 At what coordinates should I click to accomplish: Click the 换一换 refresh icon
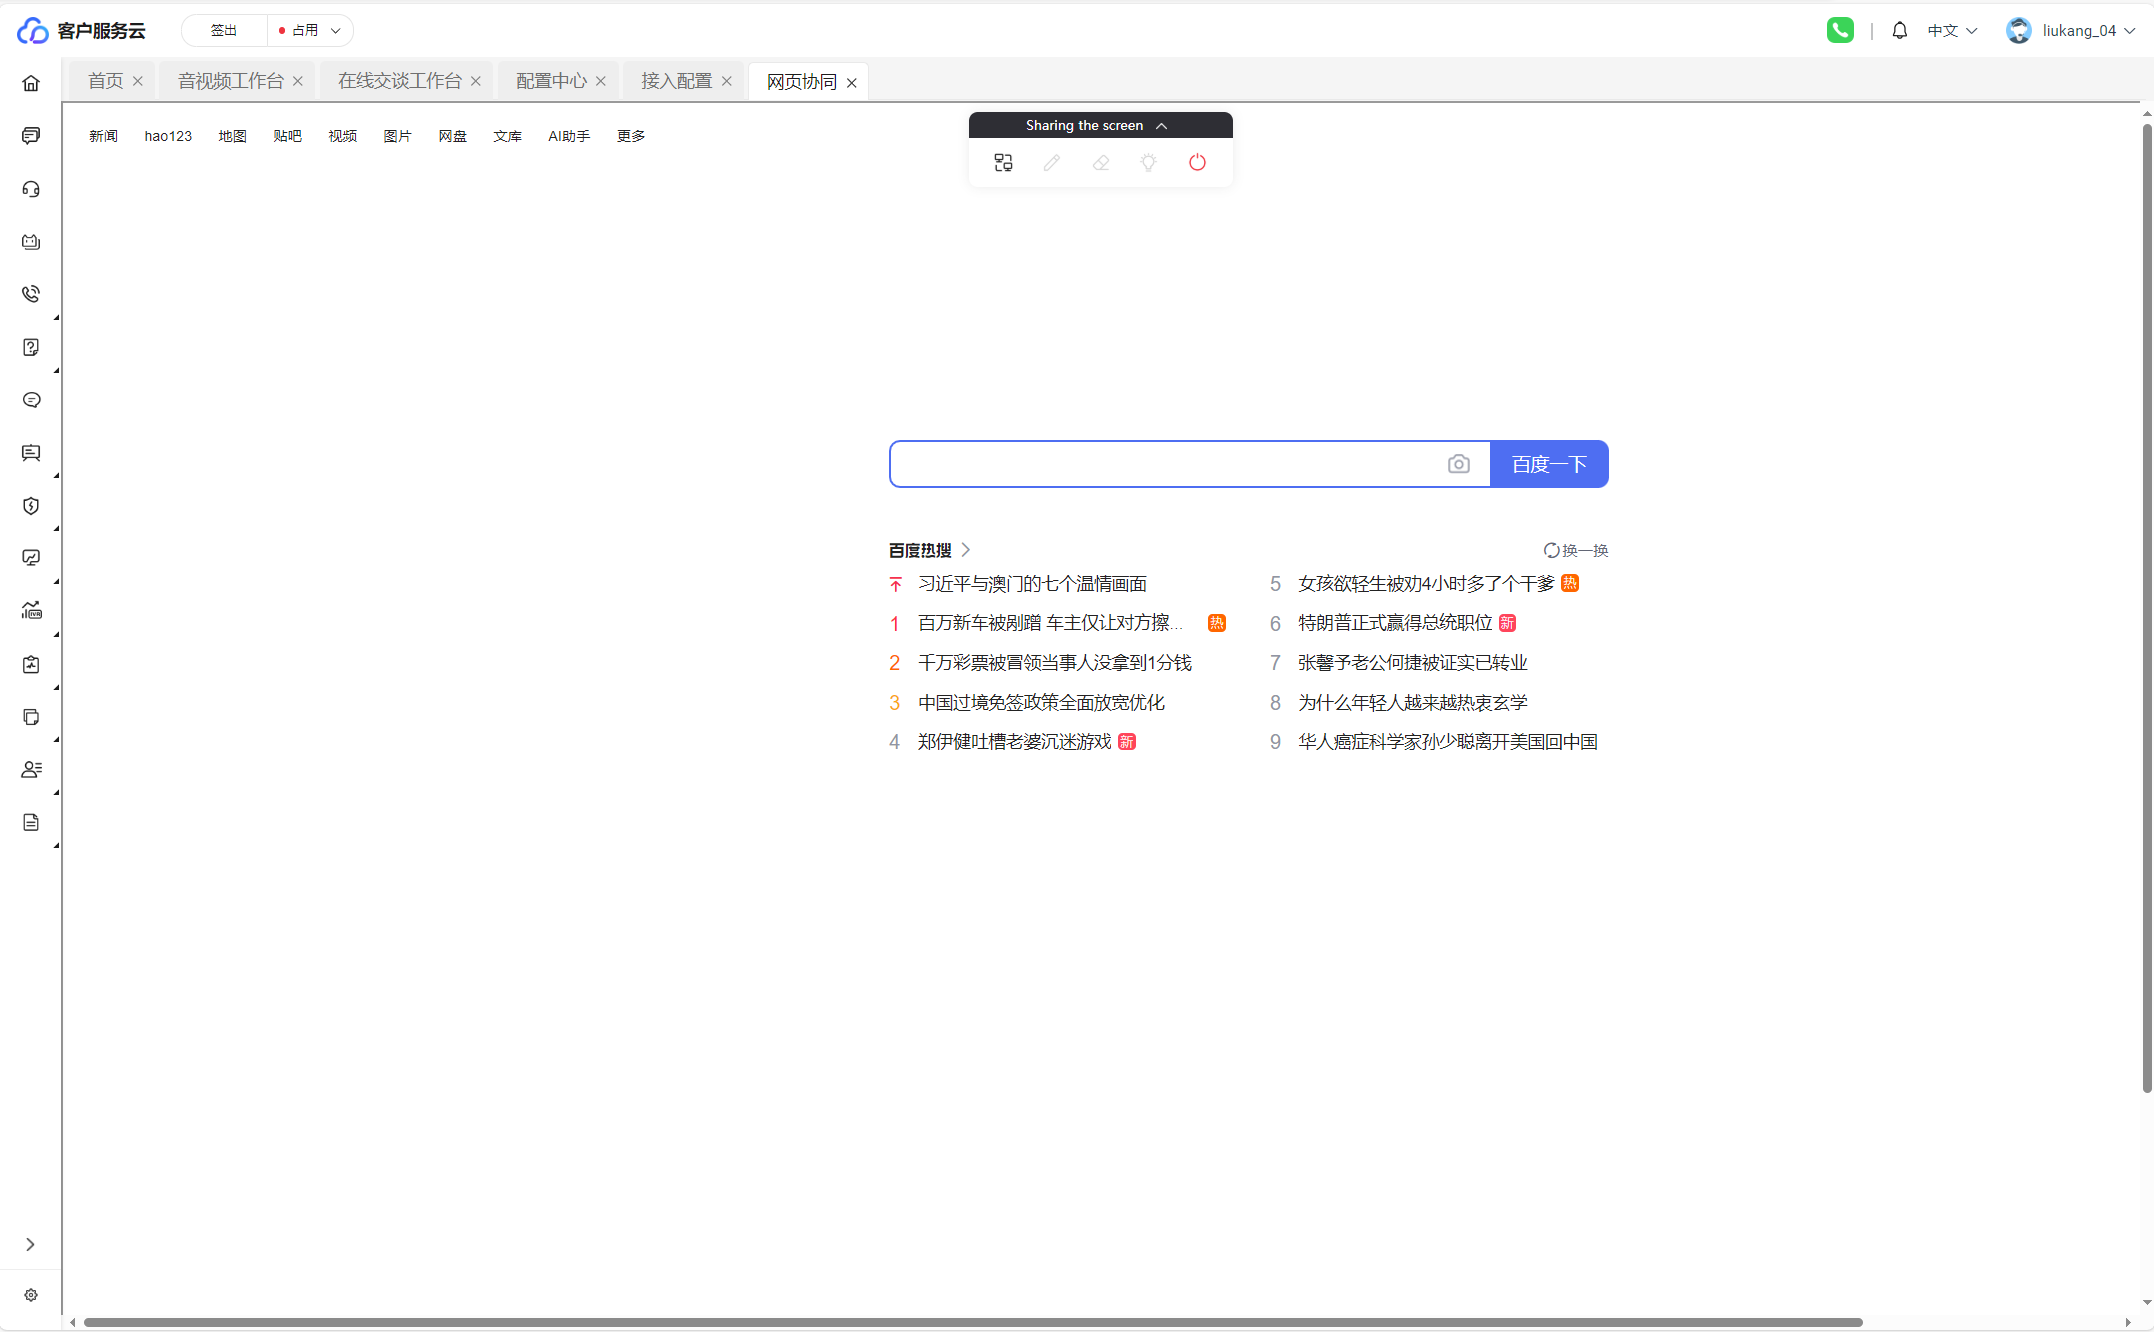click(x=1551, y=550)
